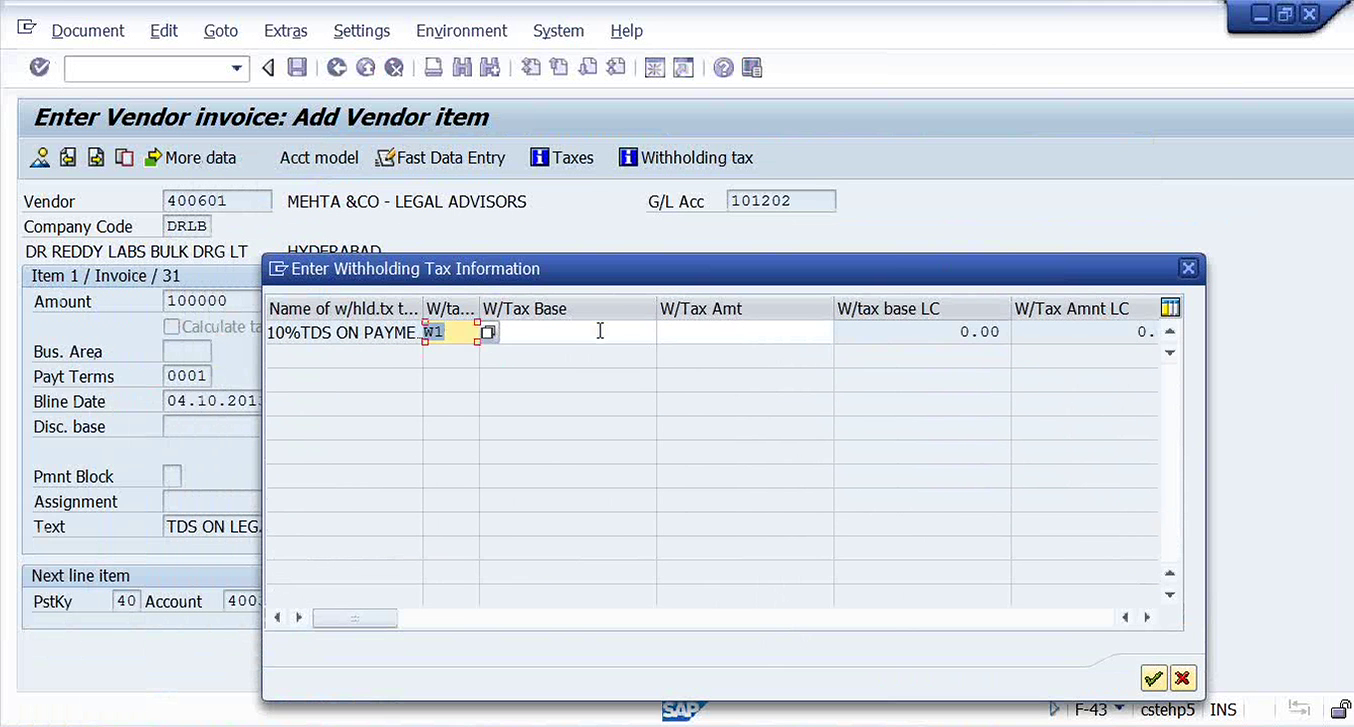Click the Bus. Area input field
Viewport: 1354px width, 727px height.
(x=187, y=351)
